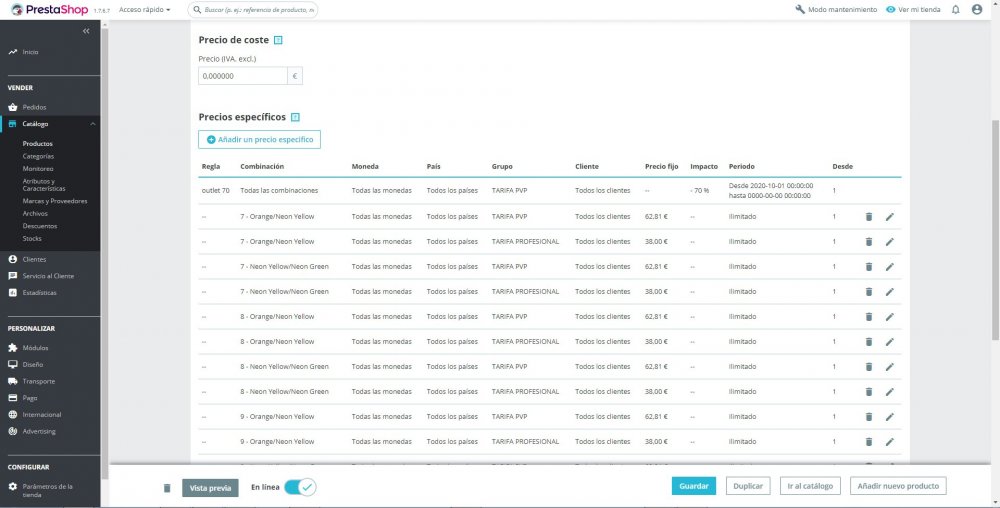Delete the 8 - Orange/Neon Yellow TARIFA PVP price
The width and height of the screenshot is (1000, 508).
point(869,317)
